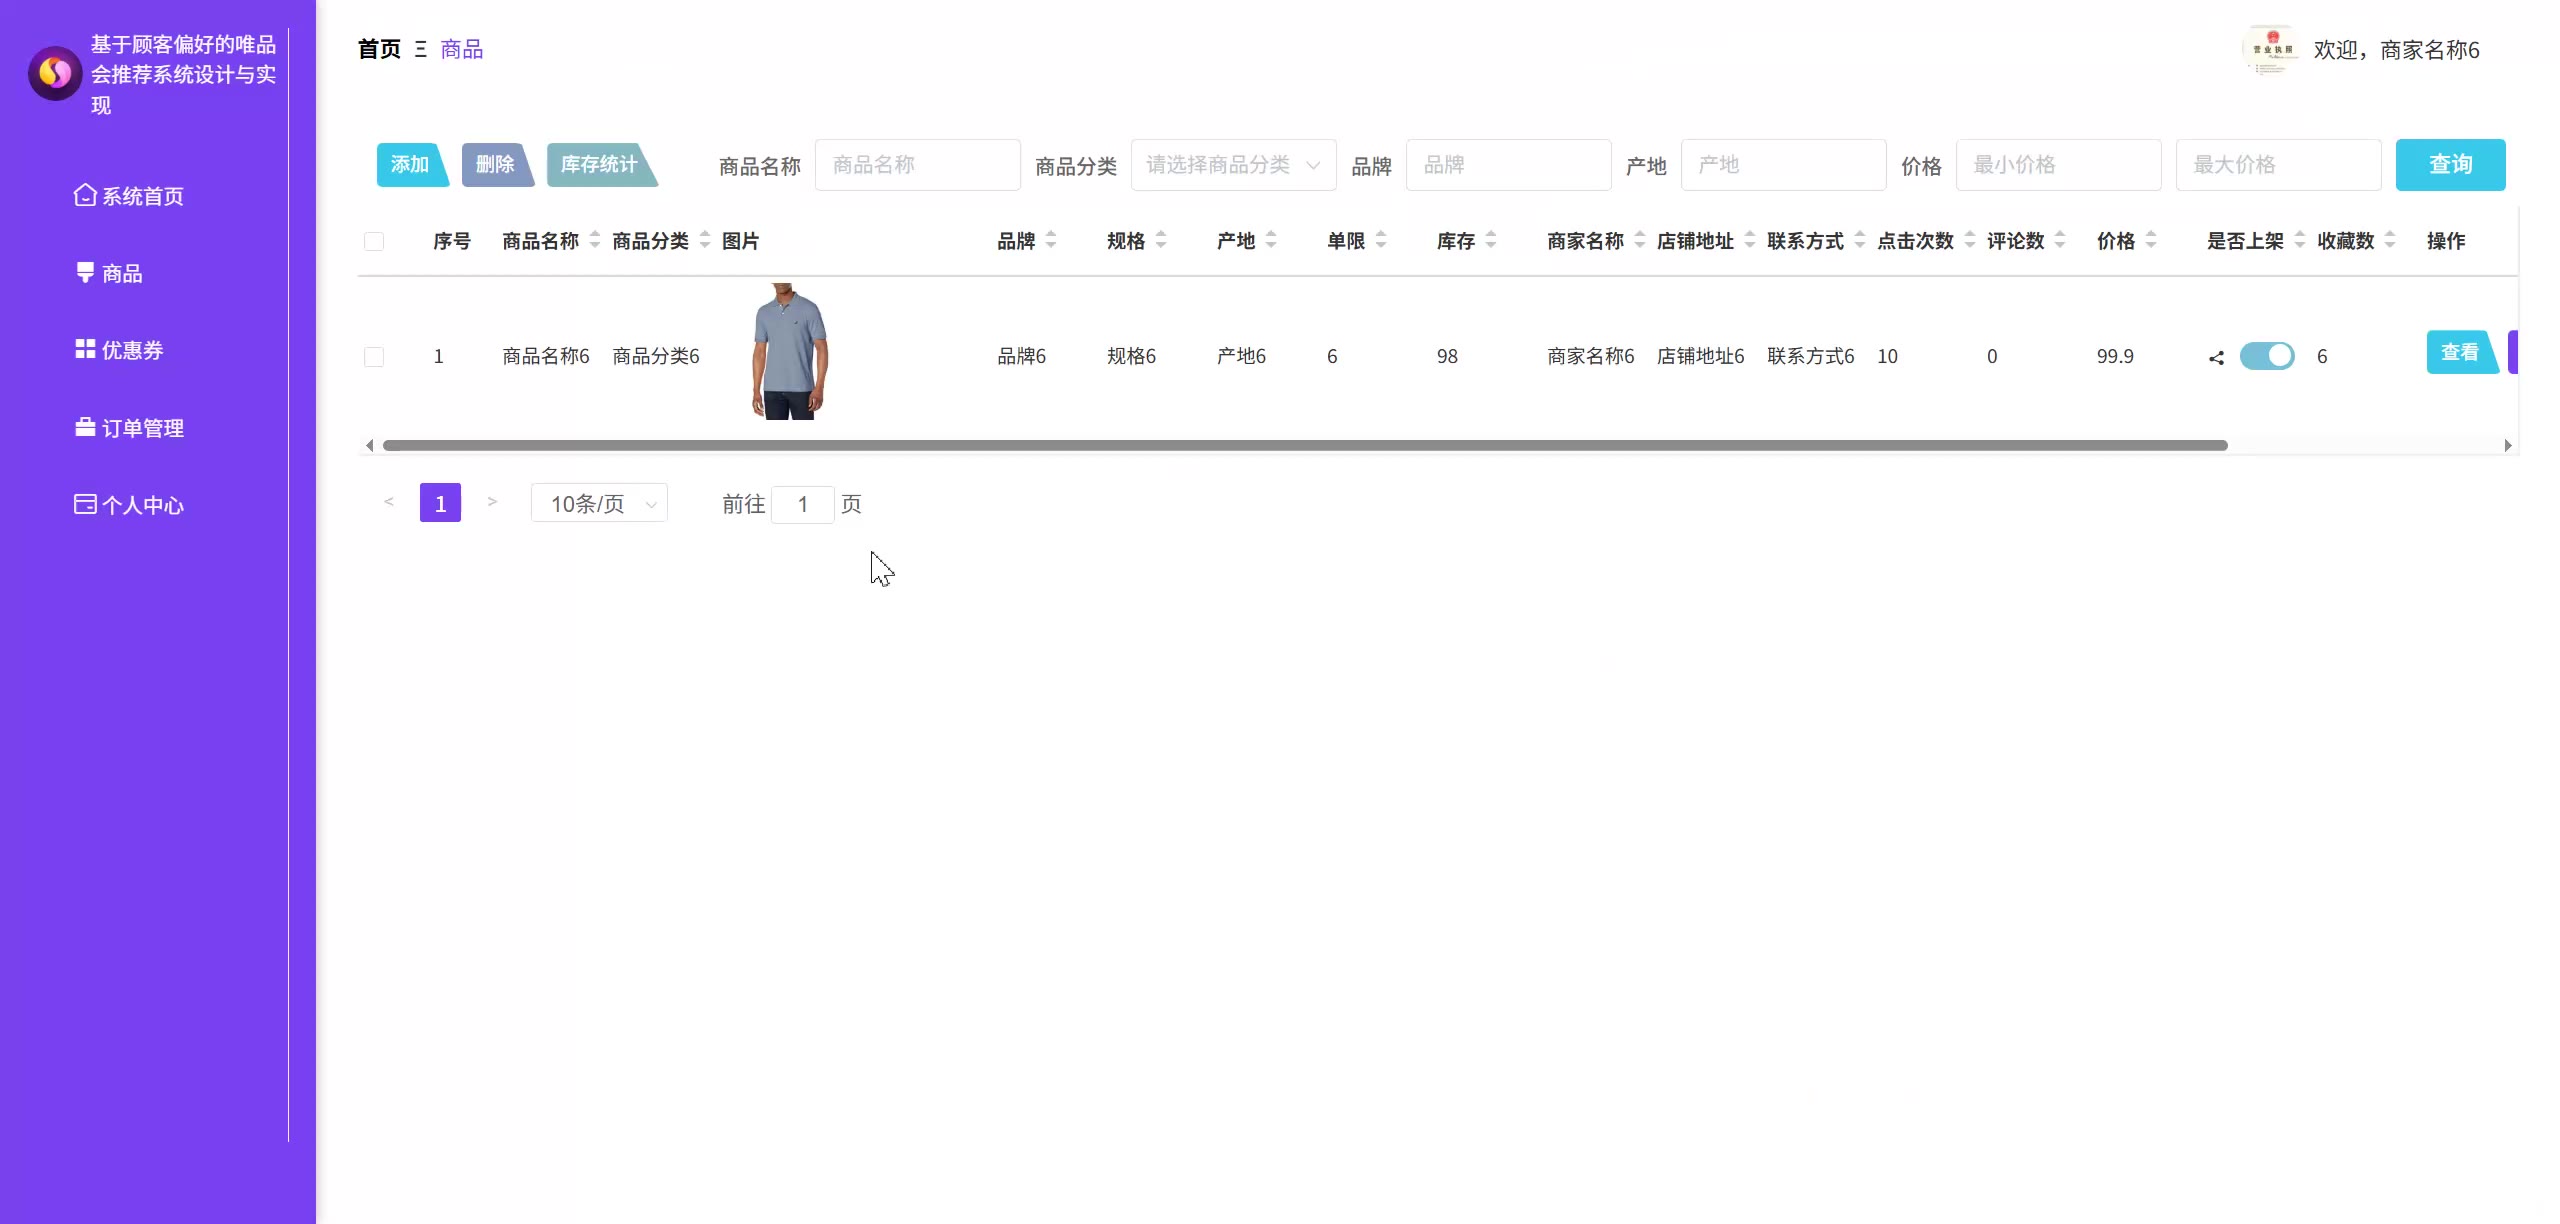Click the 订单管理 briefcase icon
Image resolution: width=2560 pixels, height=1224 pixels.
[85, 427]
